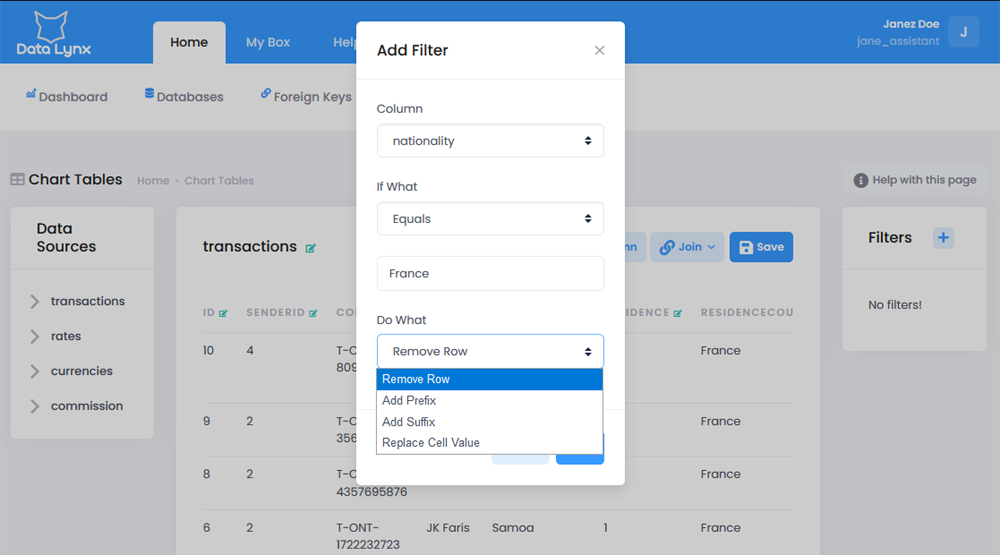
Task: Switch to the My Box tab
Action: tap(268, 42)
